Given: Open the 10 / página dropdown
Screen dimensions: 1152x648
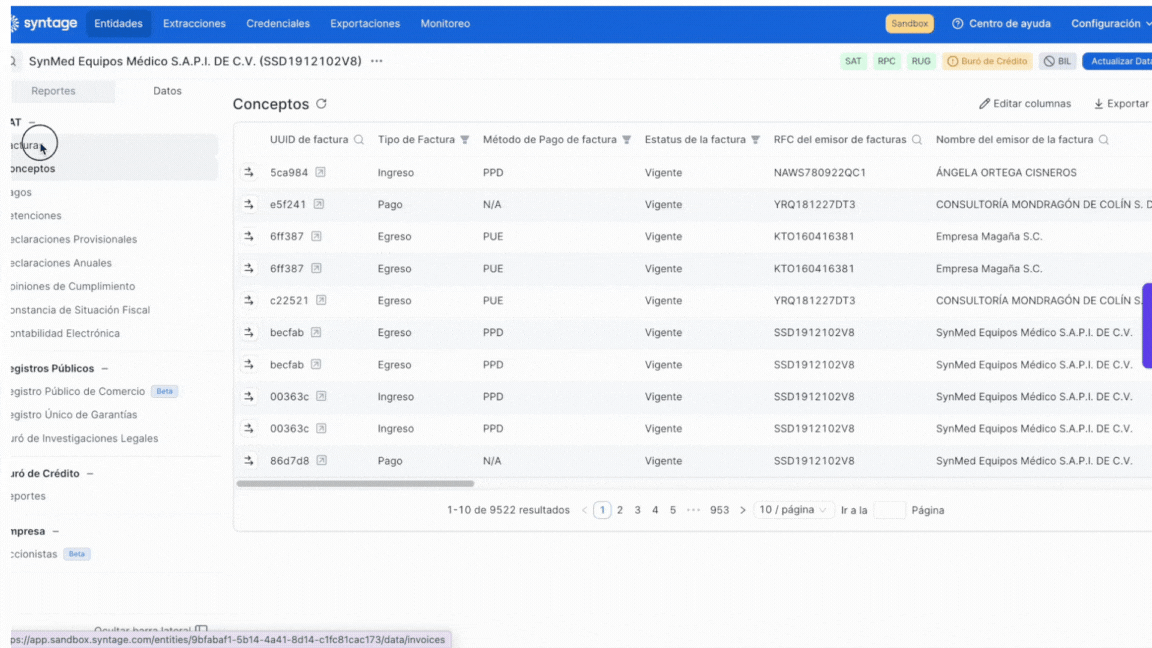Looking at the screenshot, I should tap(793, 510).
